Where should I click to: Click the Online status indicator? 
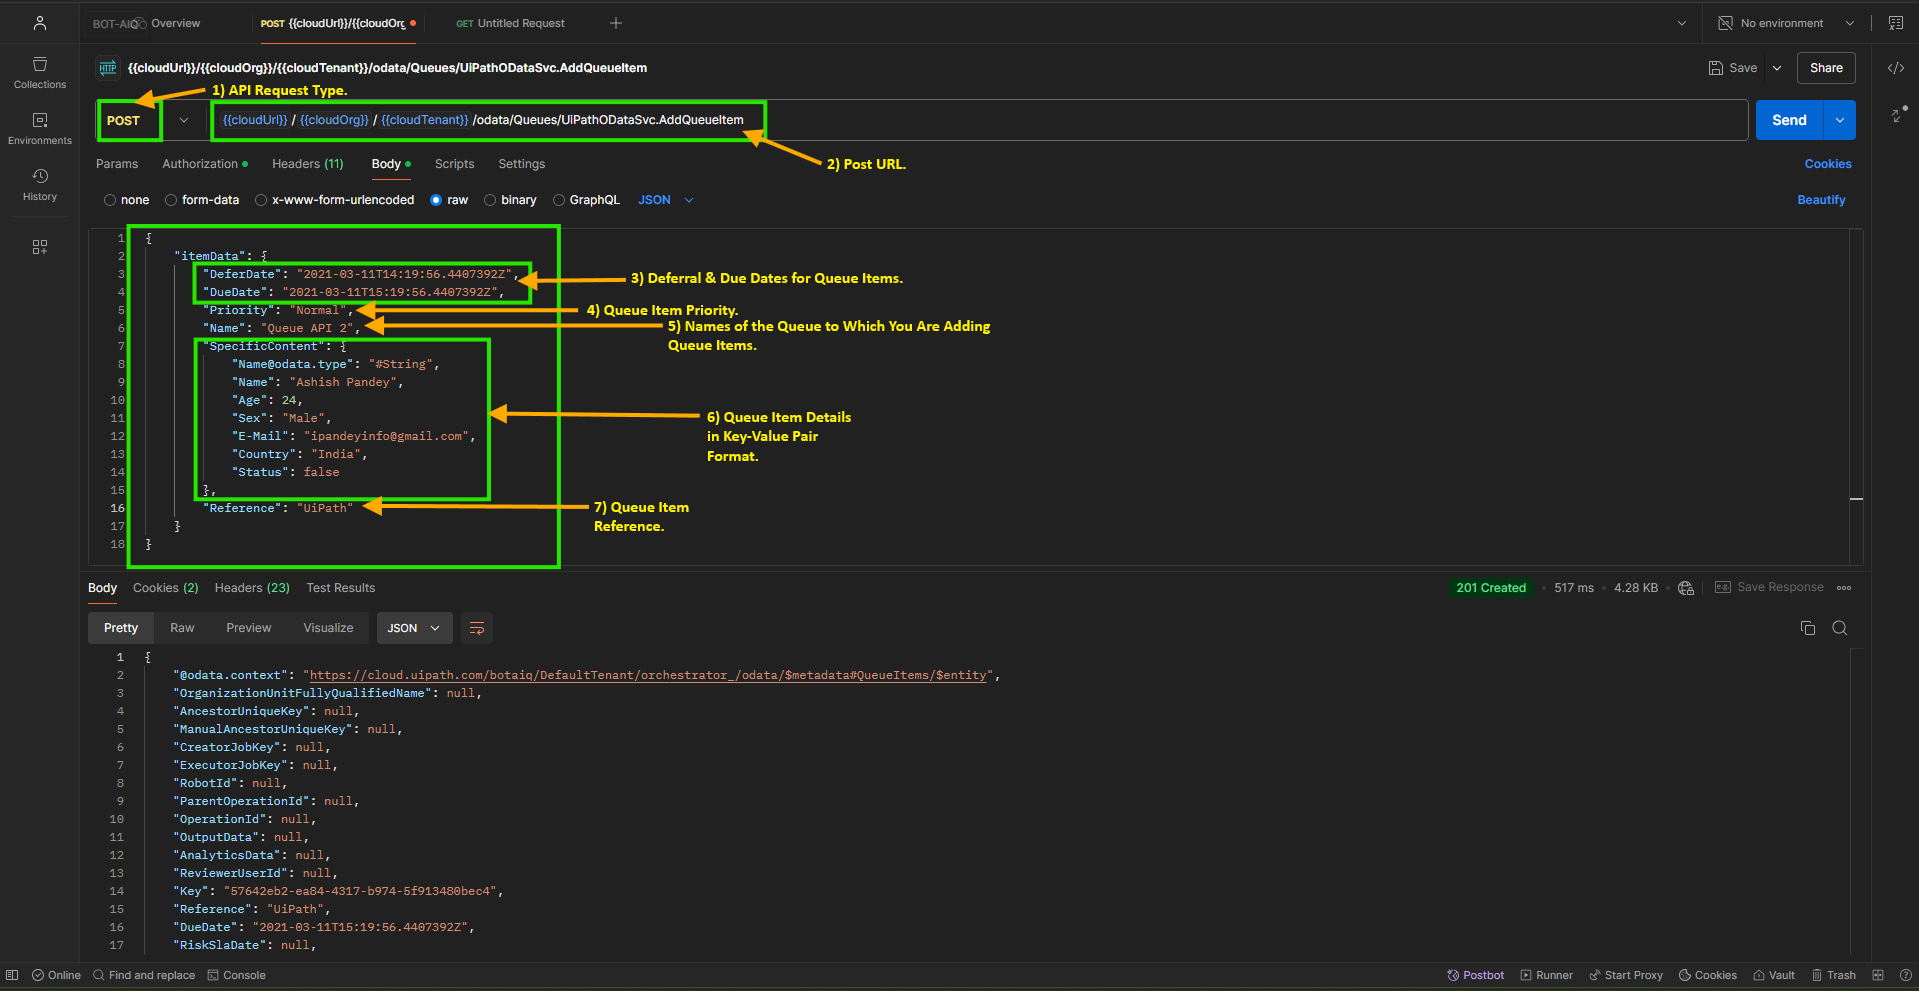tap(56, 975)
